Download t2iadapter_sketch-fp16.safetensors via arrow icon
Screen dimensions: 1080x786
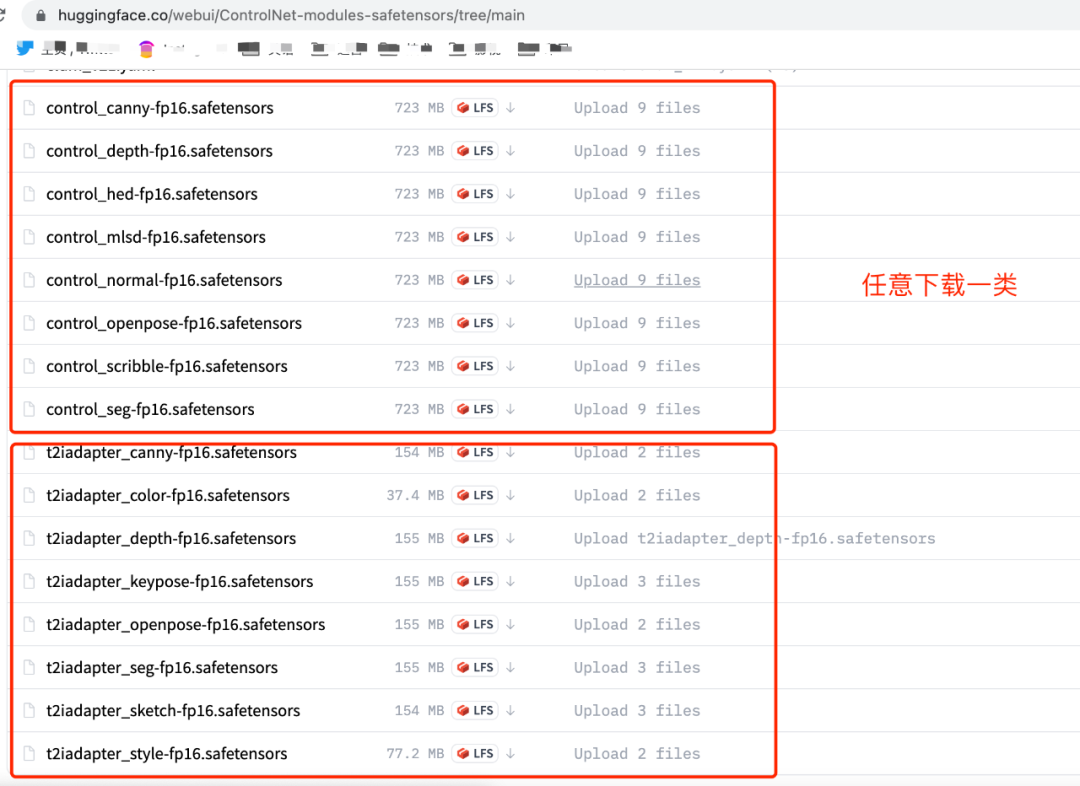(510, 711)
